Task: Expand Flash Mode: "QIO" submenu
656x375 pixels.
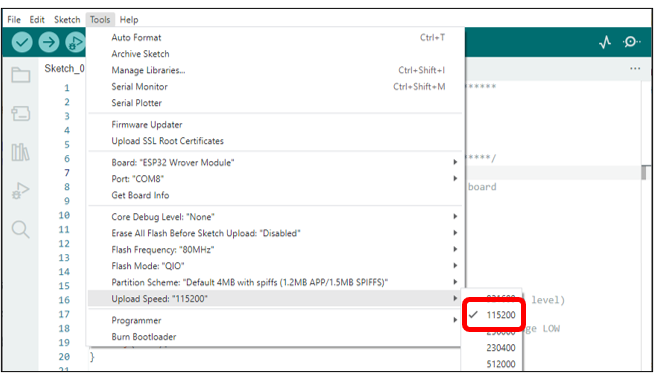Action: click(275, 266)
